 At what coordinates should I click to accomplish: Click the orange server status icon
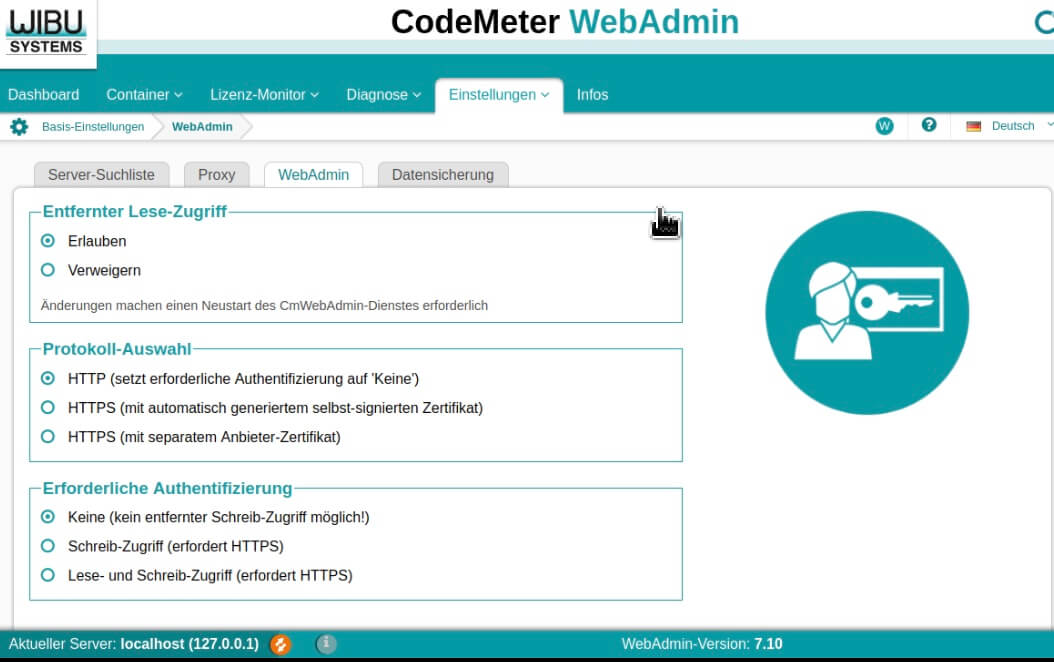(x=280, y=644)
